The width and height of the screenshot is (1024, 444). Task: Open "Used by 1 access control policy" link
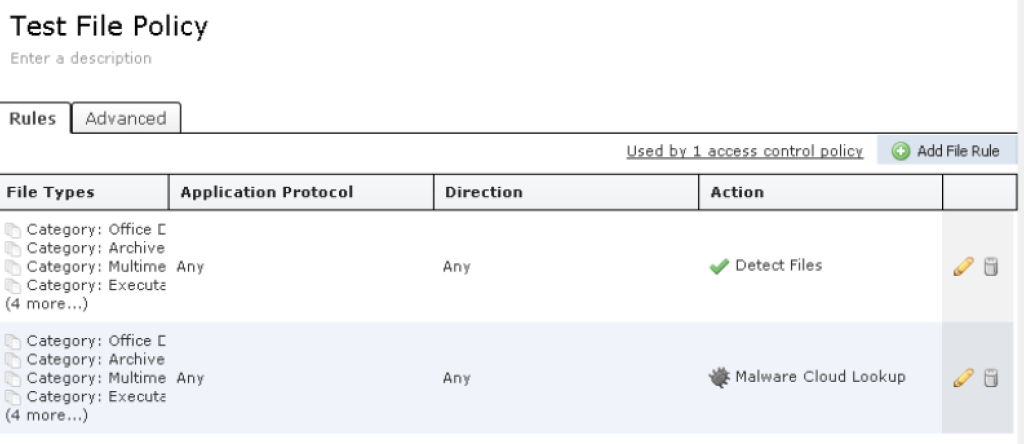point(744,152)
